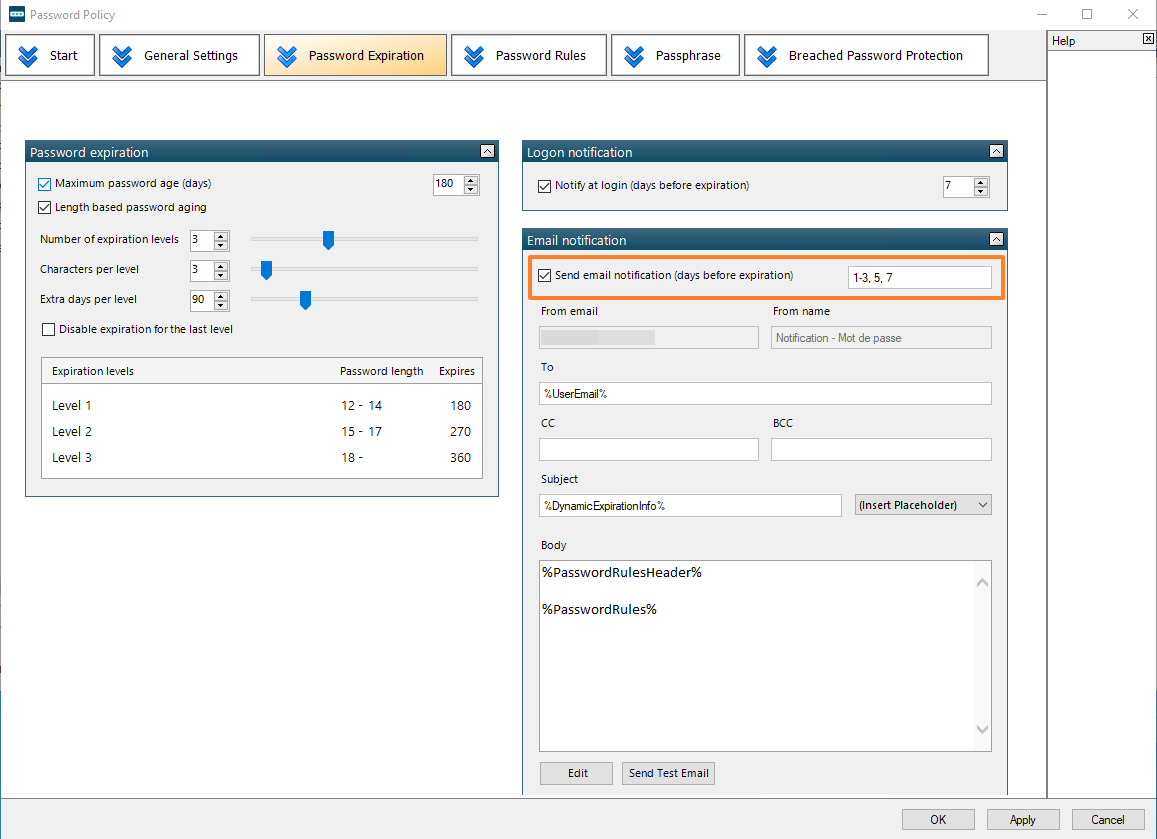The width and height of the screenshot is (1157, 839).
Task: Click the Start tab chevron icon
Action: (x=27, y=56)
